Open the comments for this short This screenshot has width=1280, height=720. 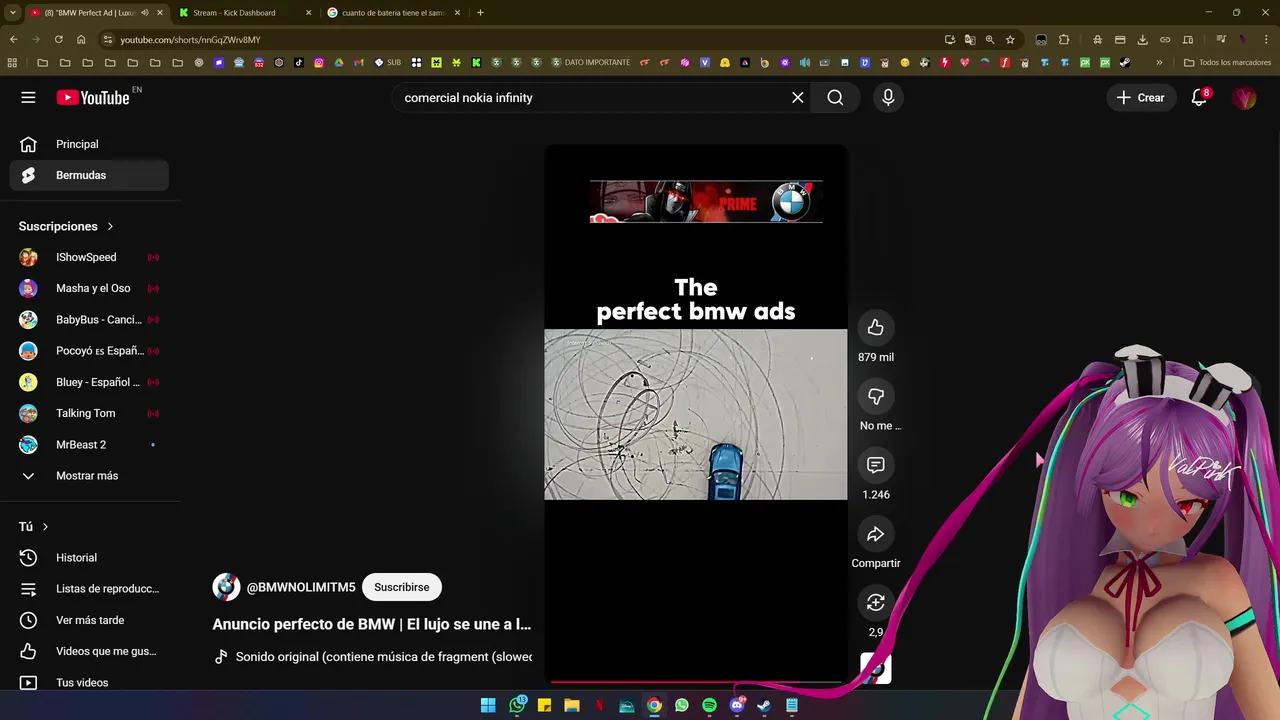[875, 465]
